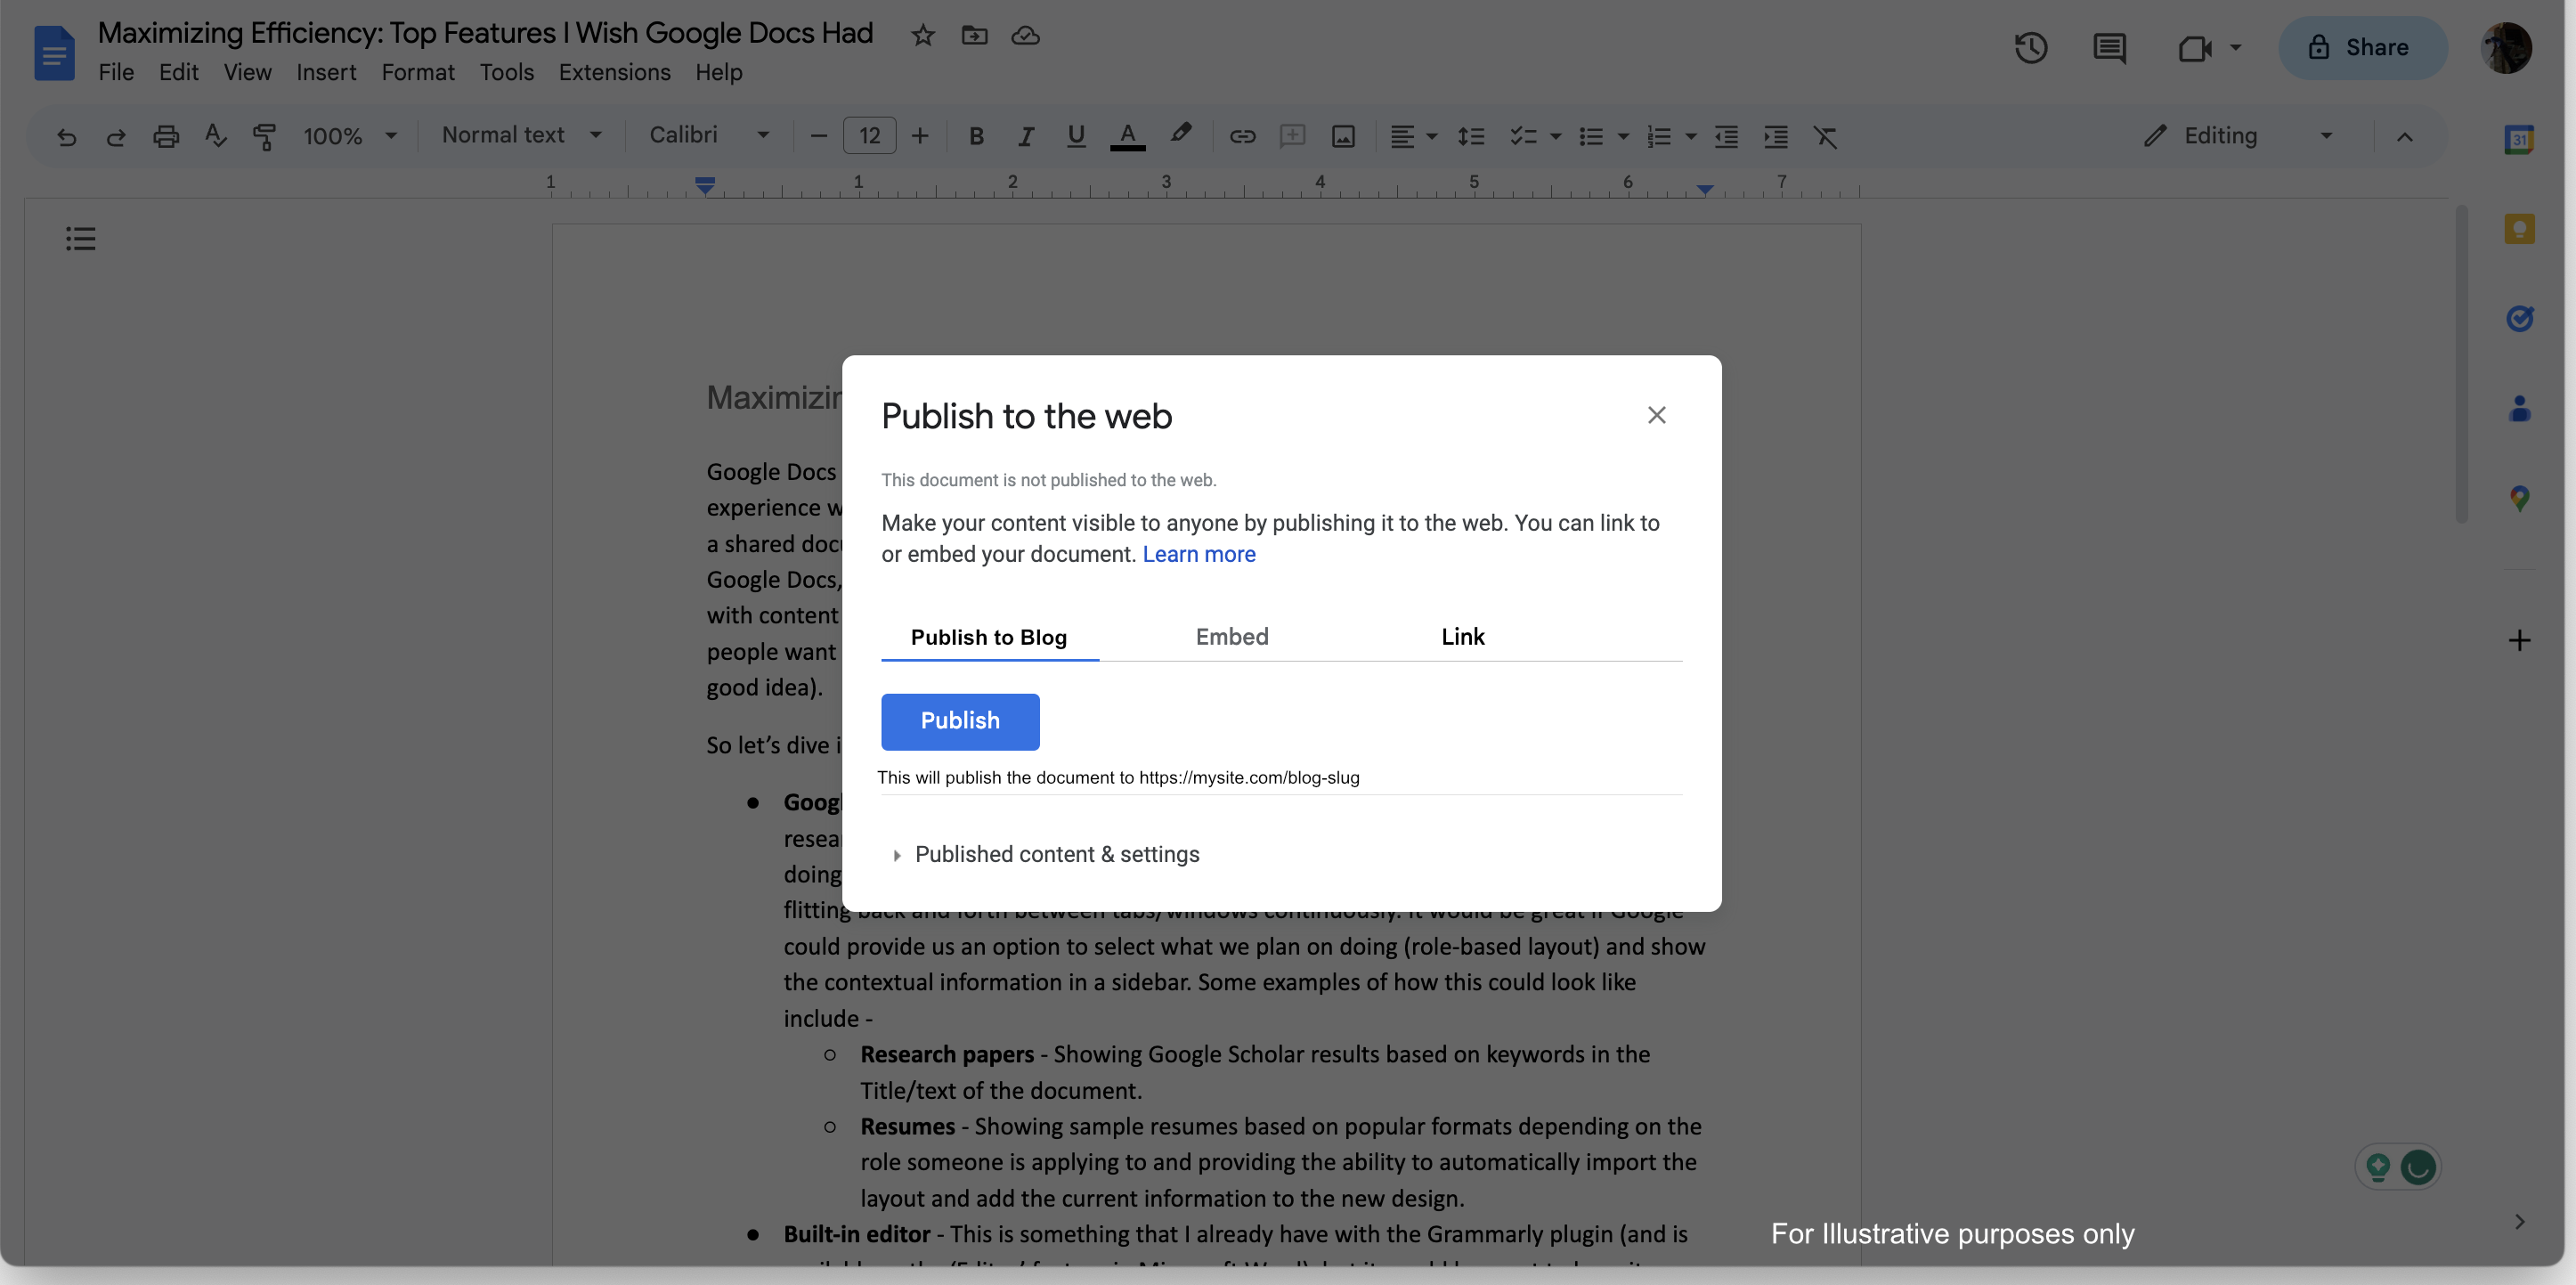Open the Format menu

tap(418, 73)
